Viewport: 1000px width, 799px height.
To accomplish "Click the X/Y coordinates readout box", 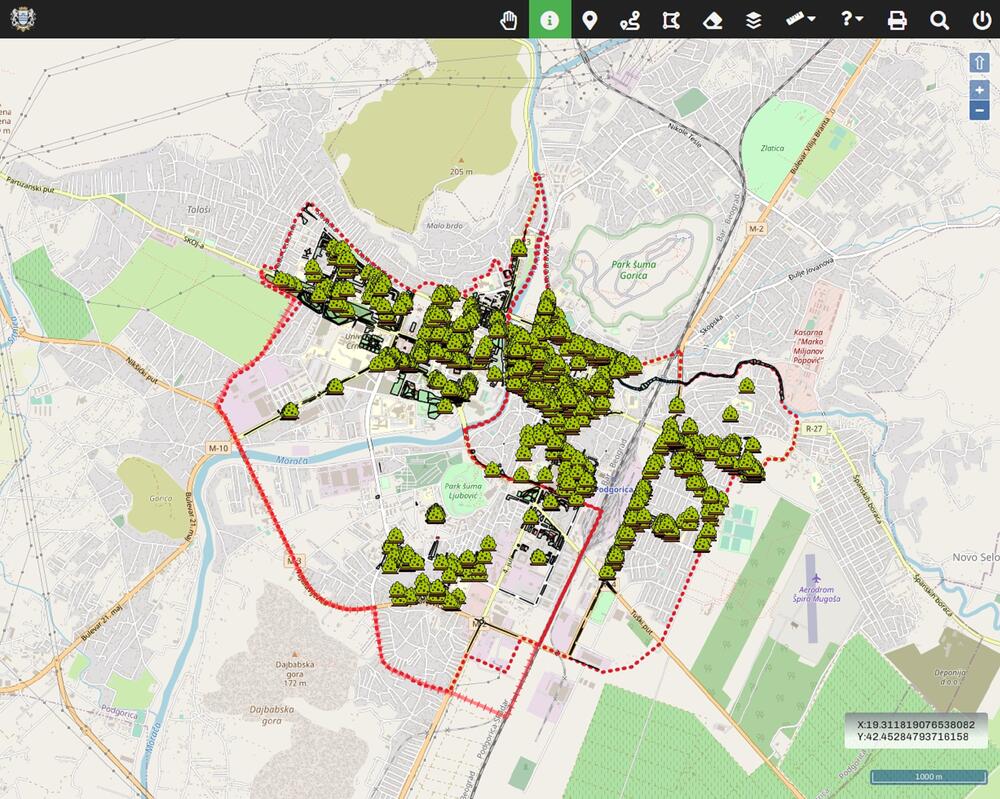I will [915, 730].
